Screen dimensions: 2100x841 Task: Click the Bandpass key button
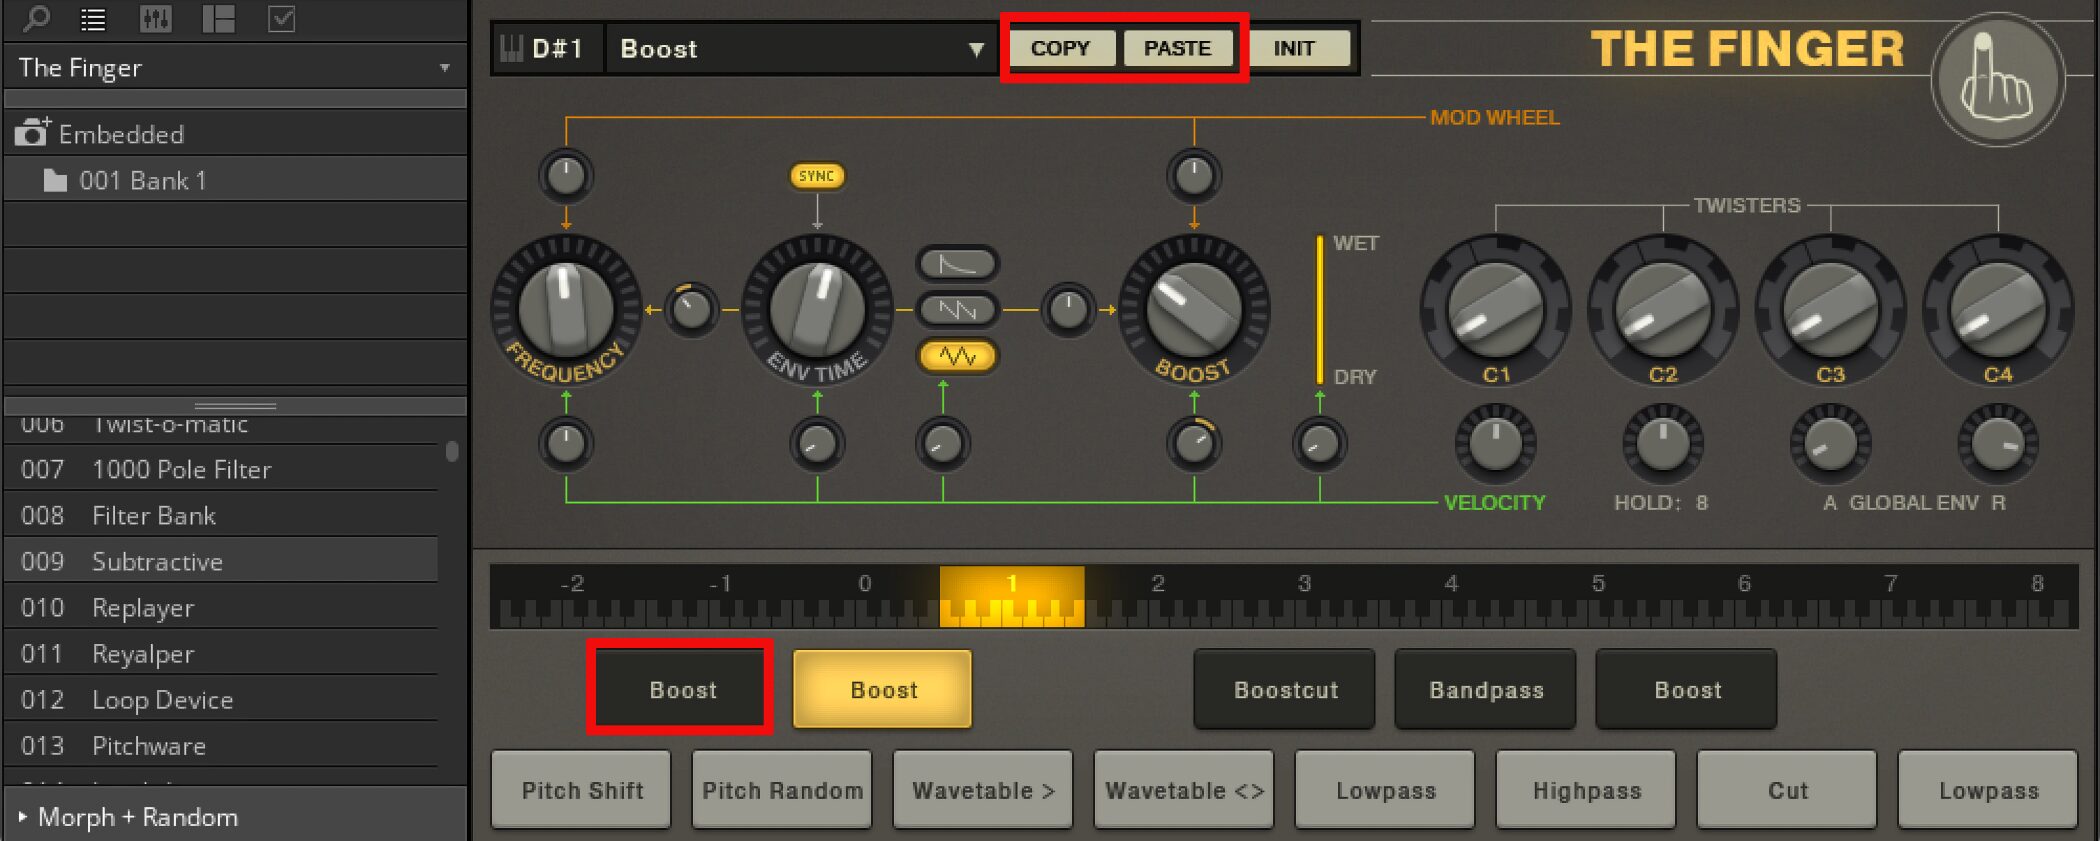[x=1486, y=689]
